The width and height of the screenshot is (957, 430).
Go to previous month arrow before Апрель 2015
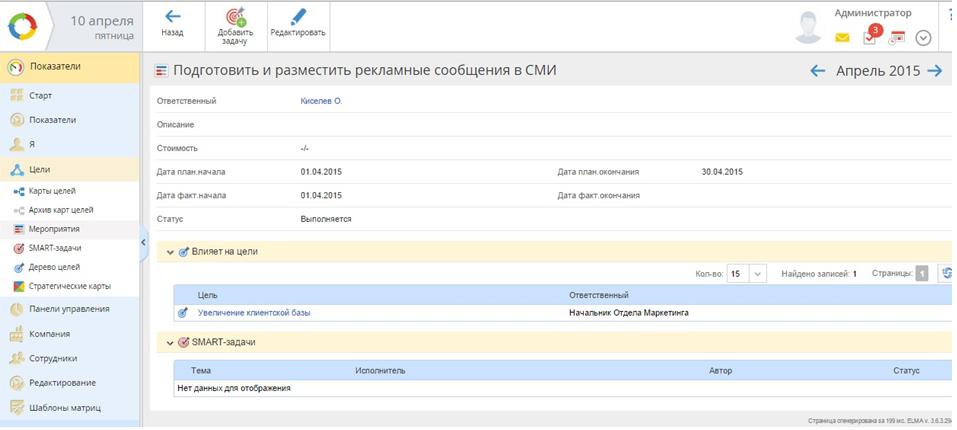(817, 71)
